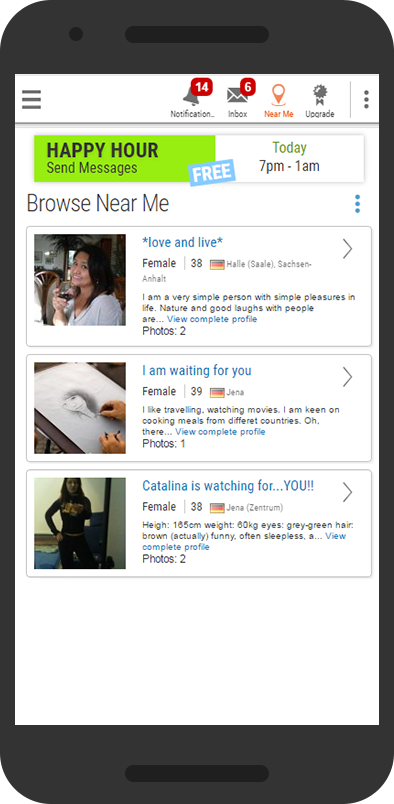This screenshot has width=394, height=804.
Task: Open the top bar vertical dots menu
Action: (366, 99)
